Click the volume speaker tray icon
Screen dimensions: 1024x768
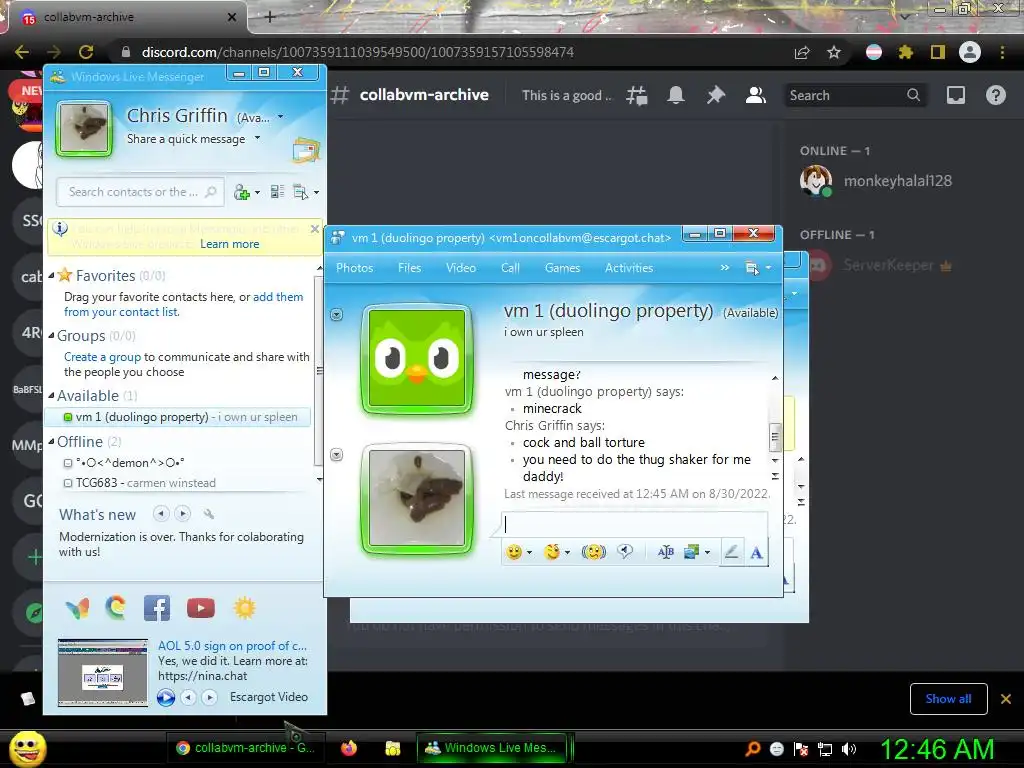pos(849,749)
